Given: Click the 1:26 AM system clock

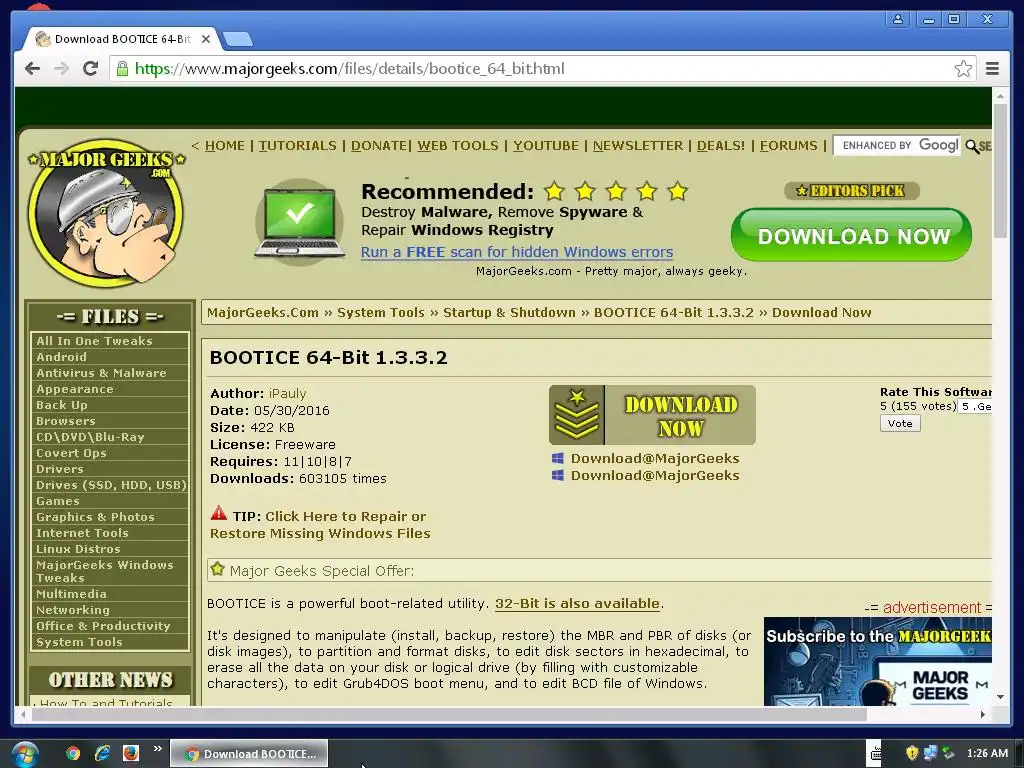Looking at the screenshot, I should [987, 753].
